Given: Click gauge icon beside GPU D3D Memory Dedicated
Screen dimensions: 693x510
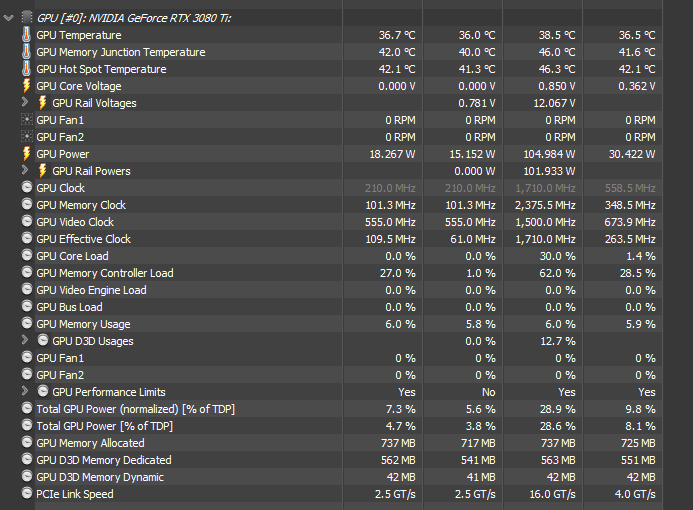Looking at the screenshot, I should tap(27, 459).
